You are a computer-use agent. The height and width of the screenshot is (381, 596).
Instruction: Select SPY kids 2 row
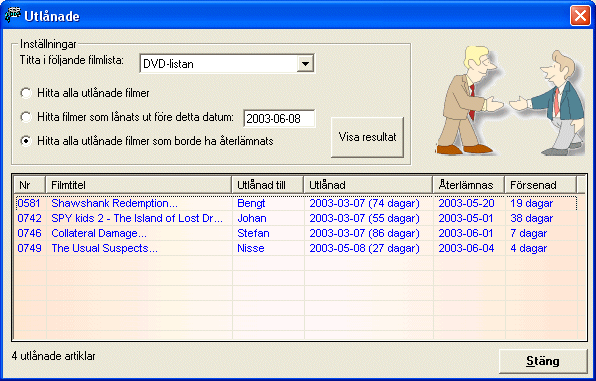[x=296, y=218]
